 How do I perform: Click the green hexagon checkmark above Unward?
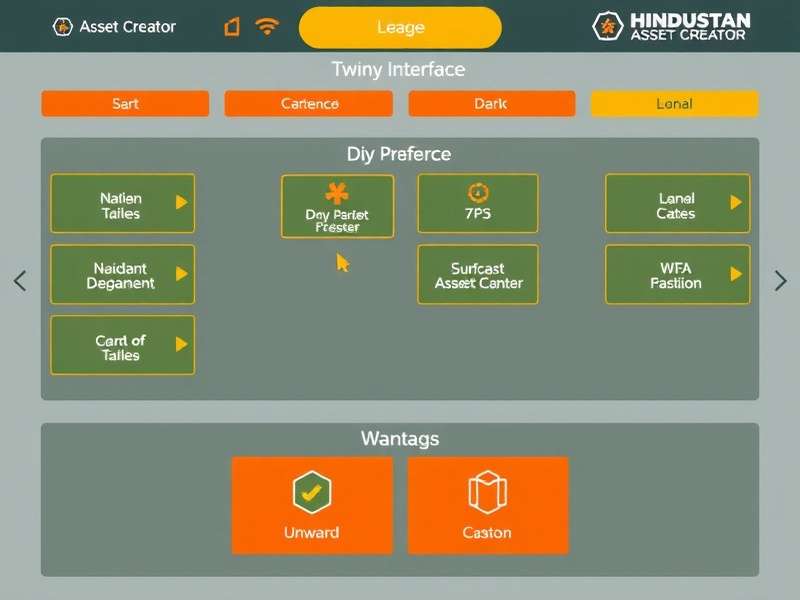click(x=313, y=493)
